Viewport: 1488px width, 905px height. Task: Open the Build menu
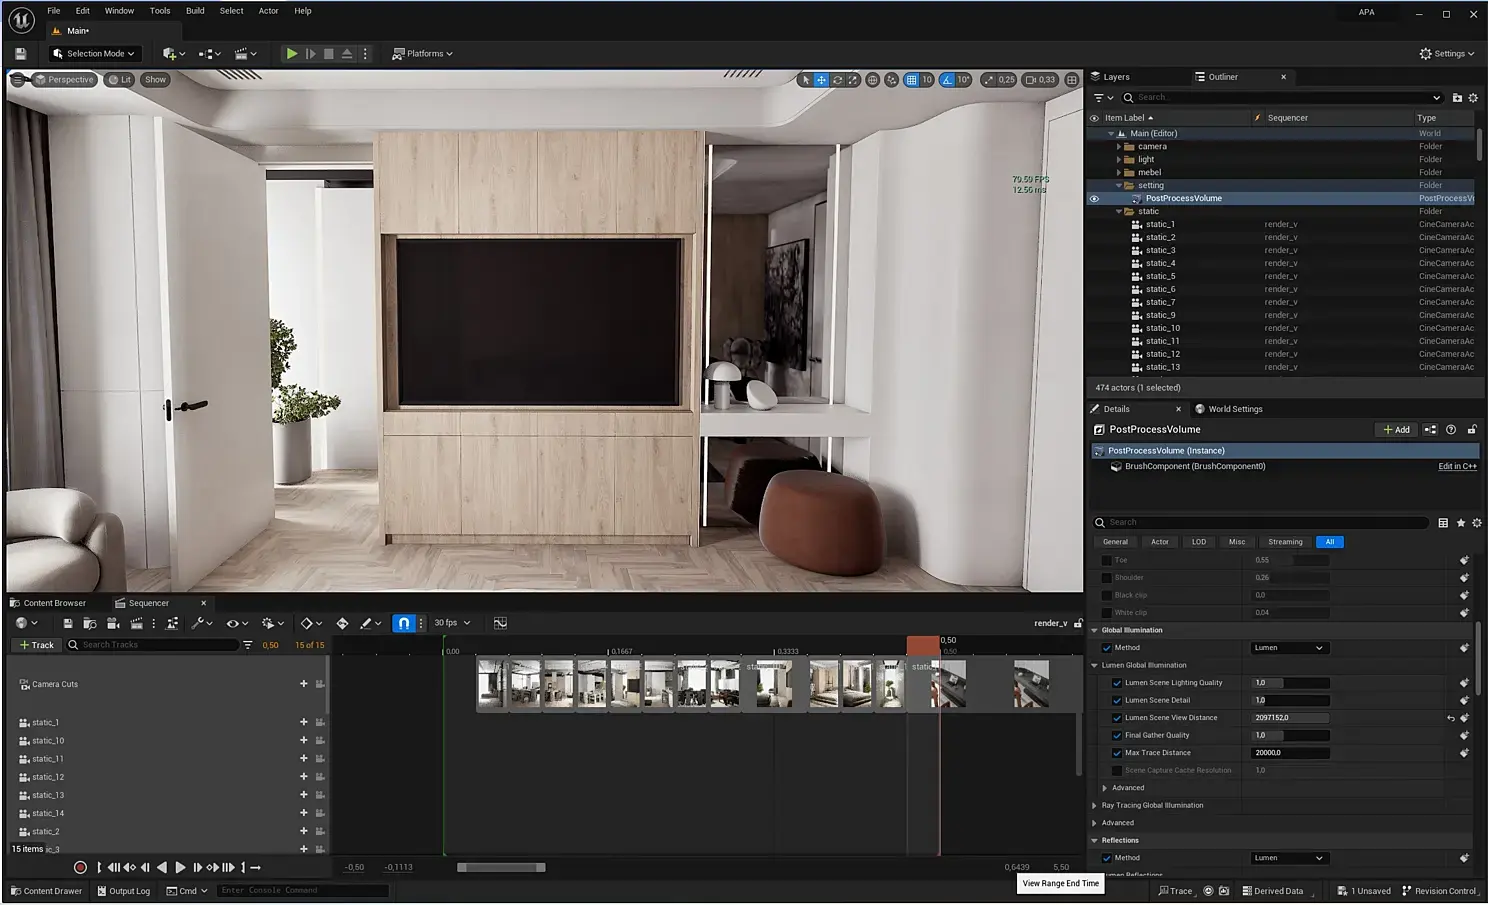pyautogui.click(x=195, y=11)
